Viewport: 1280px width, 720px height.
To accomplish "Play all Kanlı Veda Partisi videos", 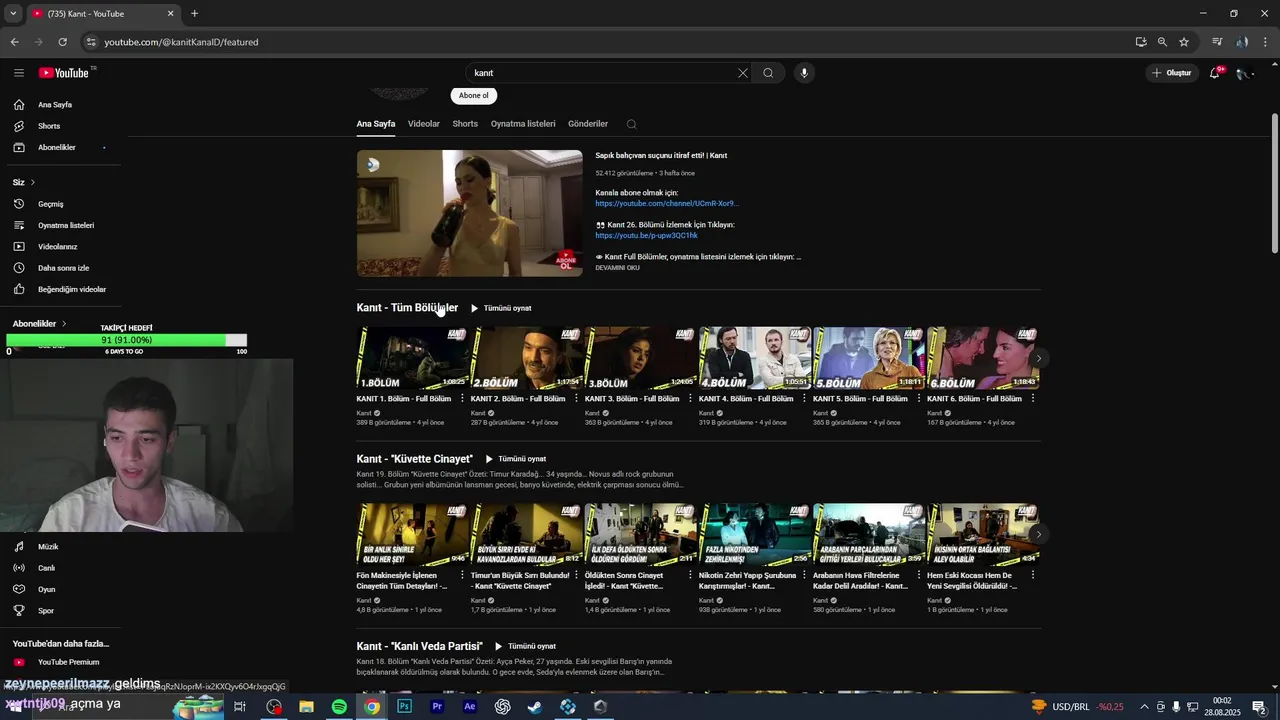I will [x=525, y=646].
